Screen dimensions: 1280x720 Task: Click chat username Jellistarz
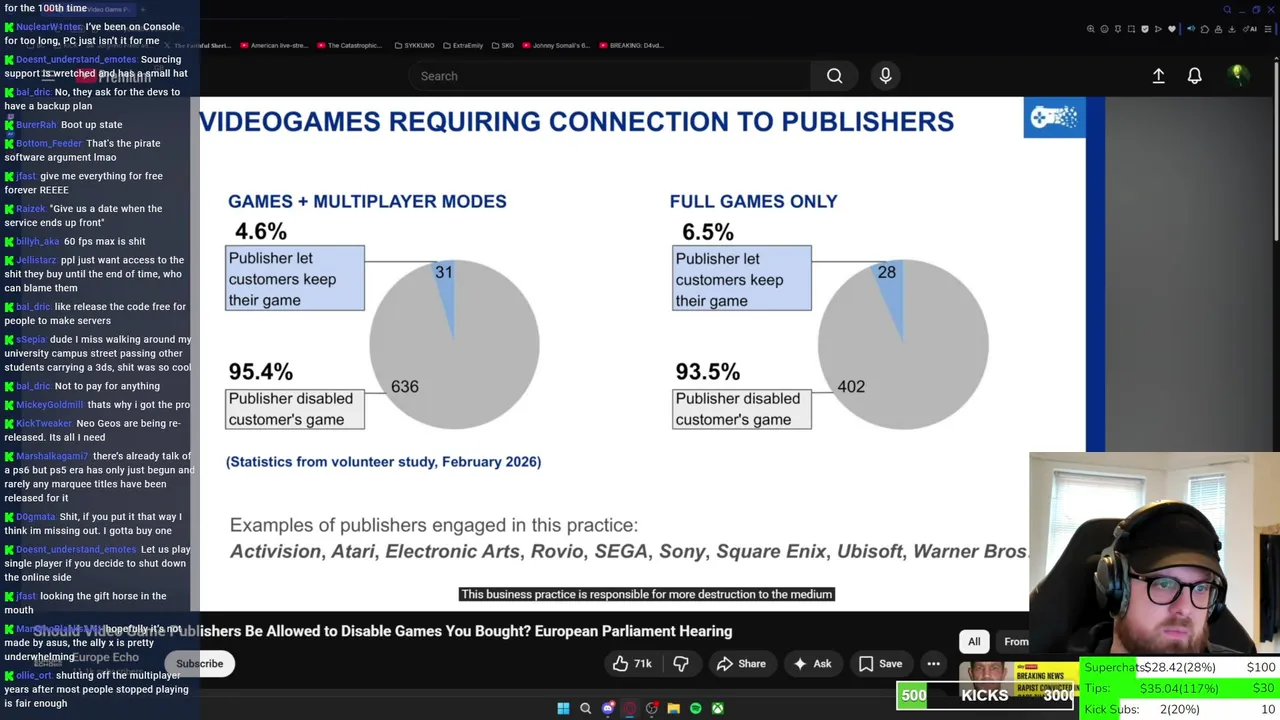(37, 260)
